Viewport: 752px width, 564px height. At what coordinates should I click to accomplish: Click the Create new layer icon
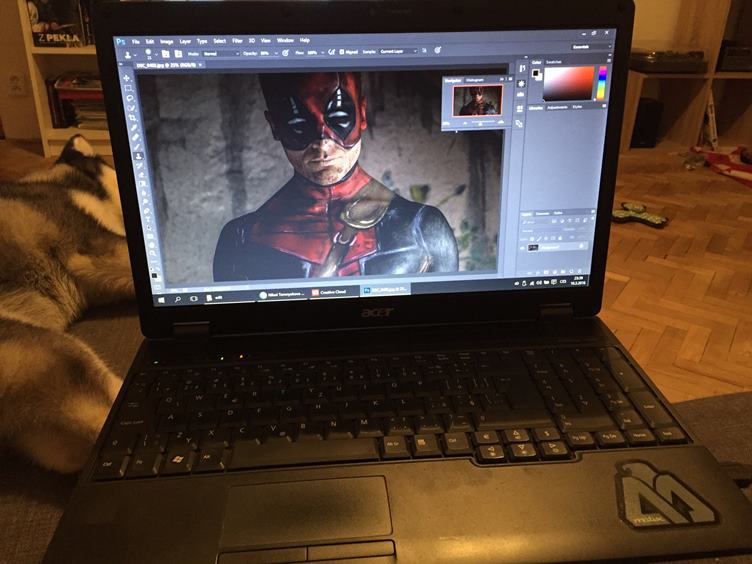coord(572,272)
